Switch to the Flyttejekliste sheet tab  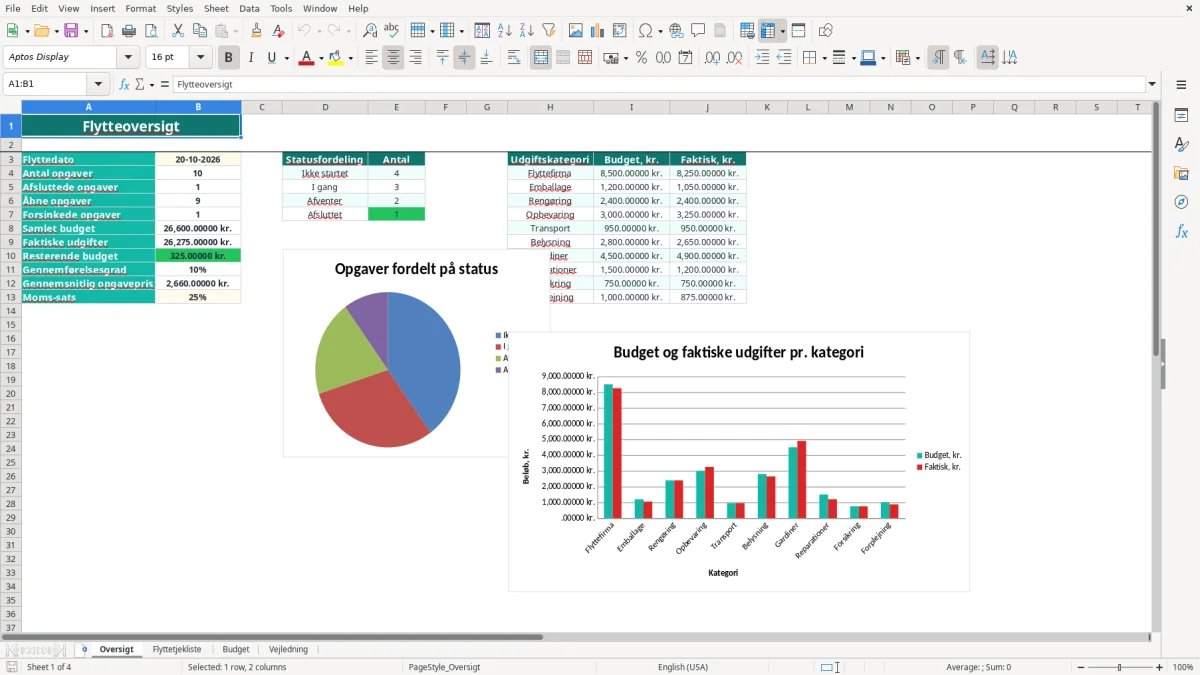pyautogui.click(x=177, y=649)
